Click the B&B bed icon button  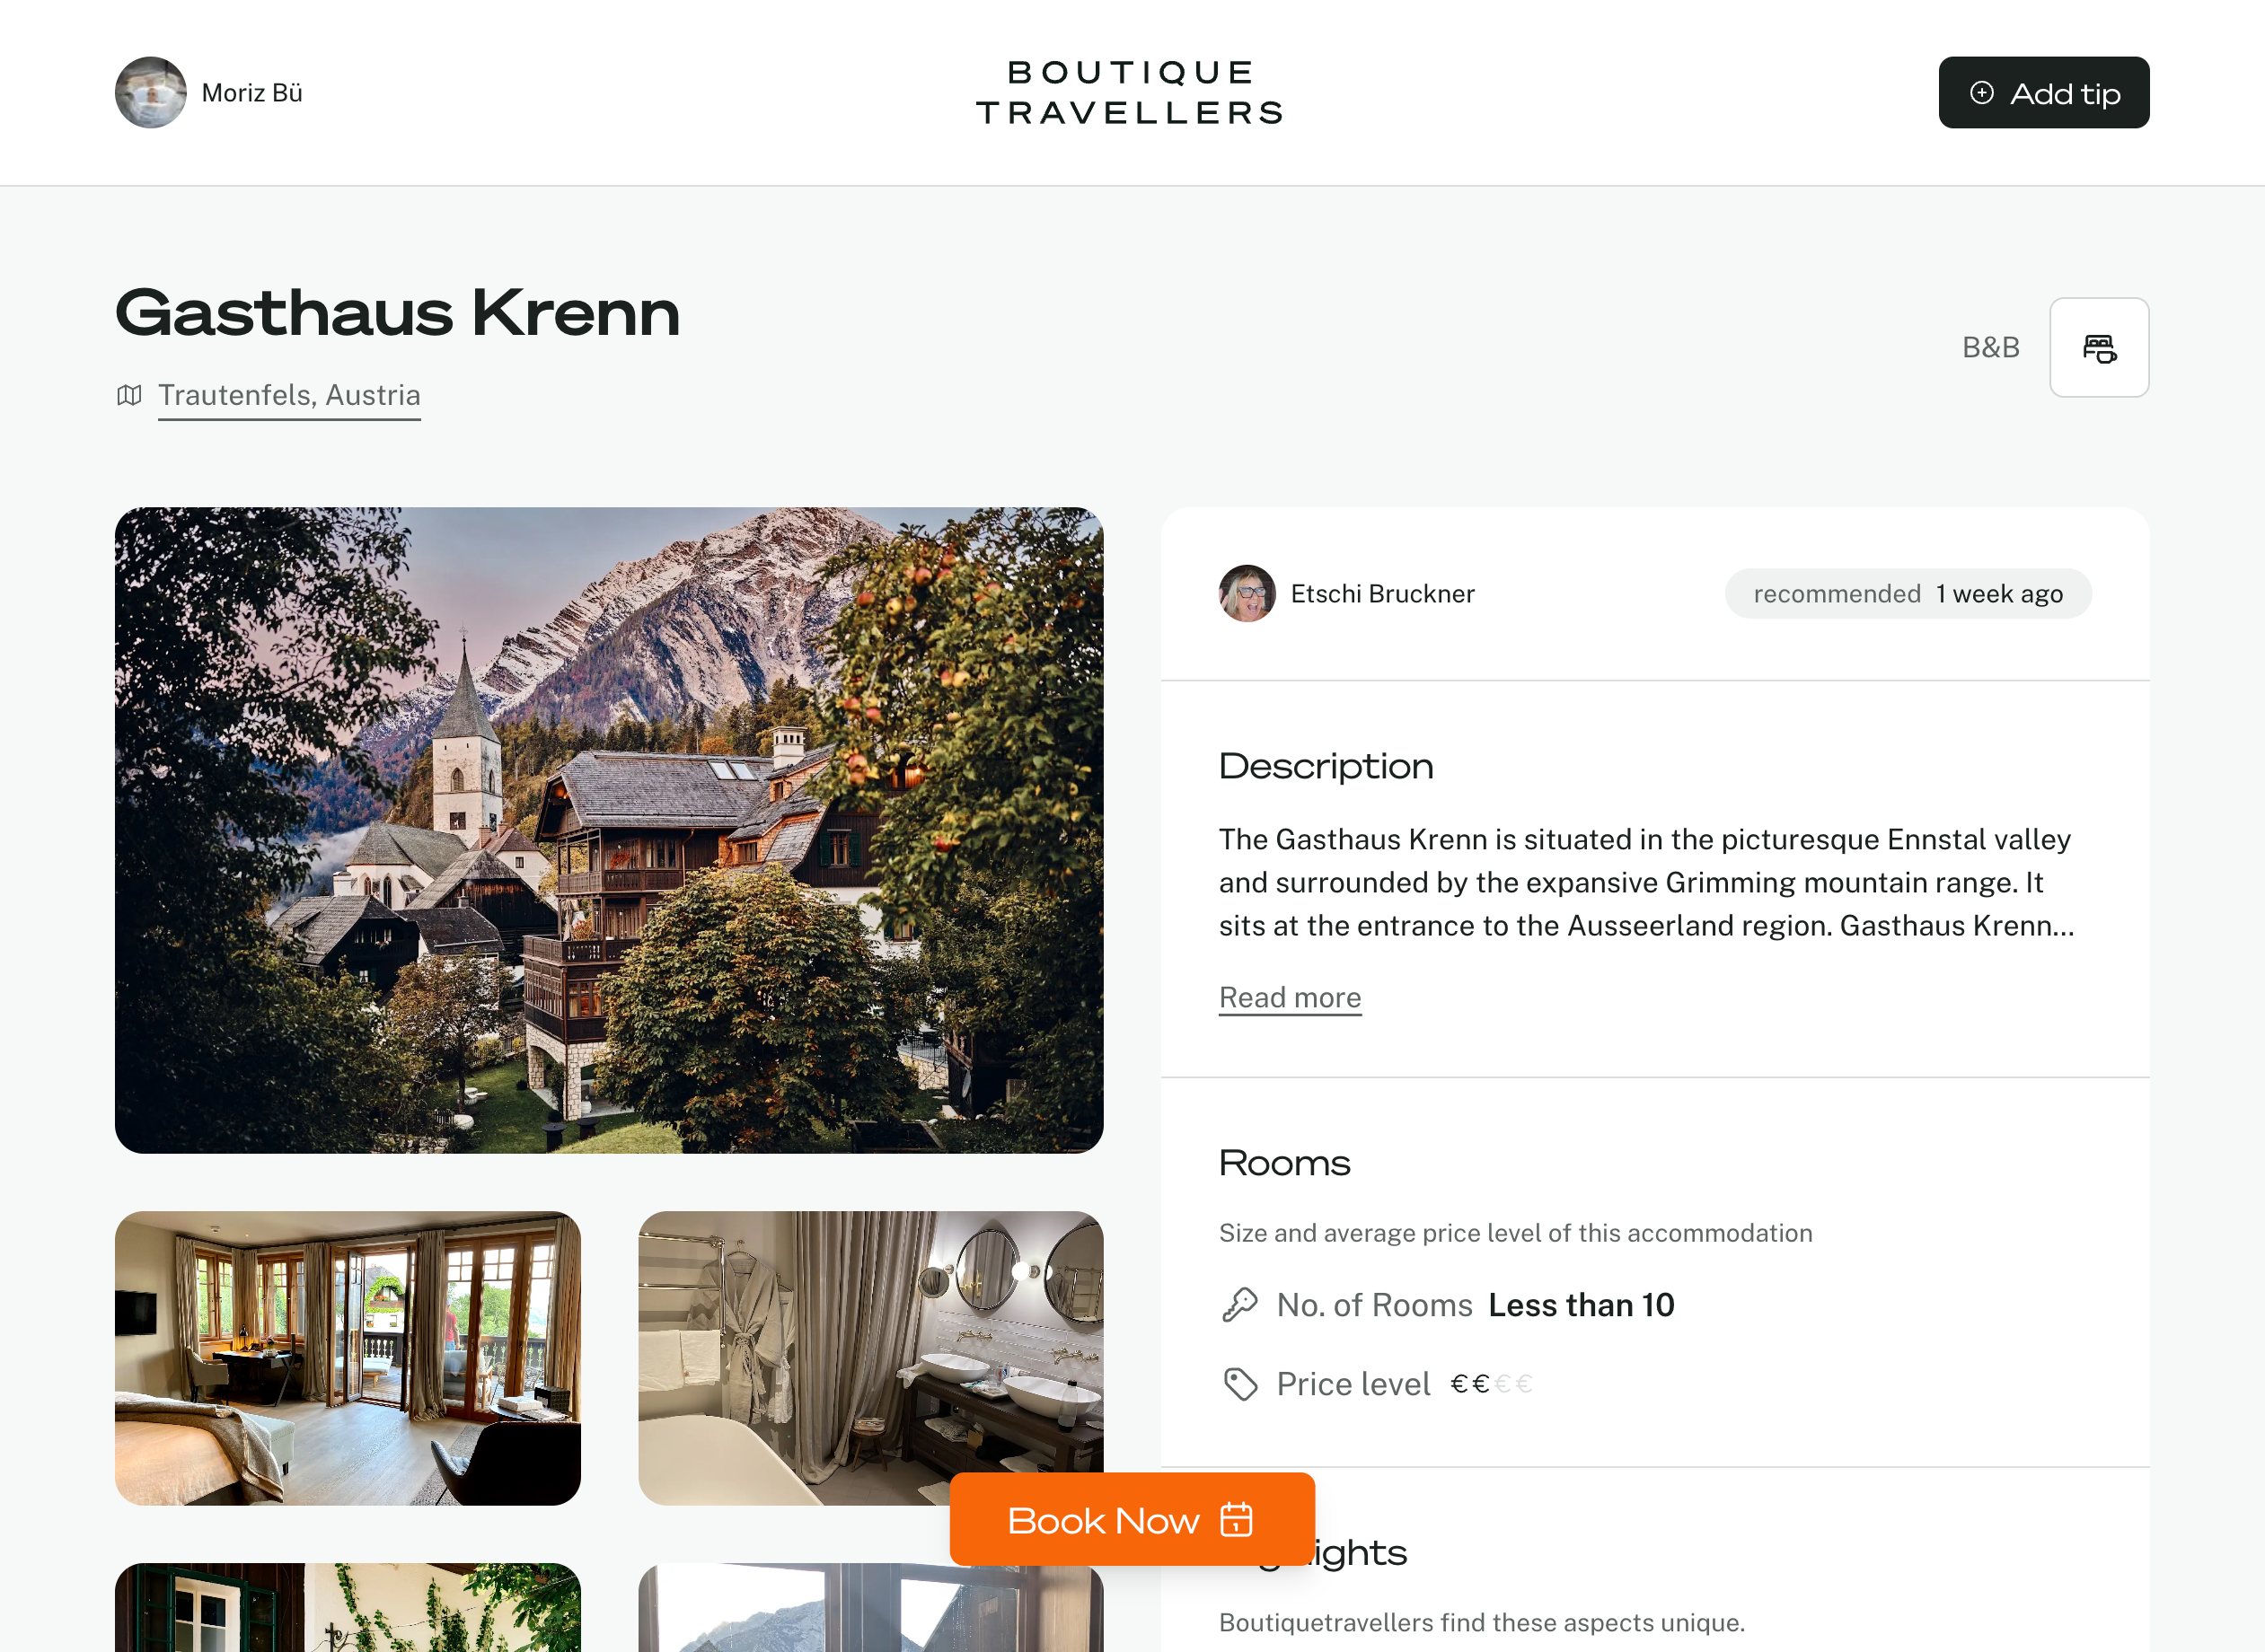click(2099, 347)
